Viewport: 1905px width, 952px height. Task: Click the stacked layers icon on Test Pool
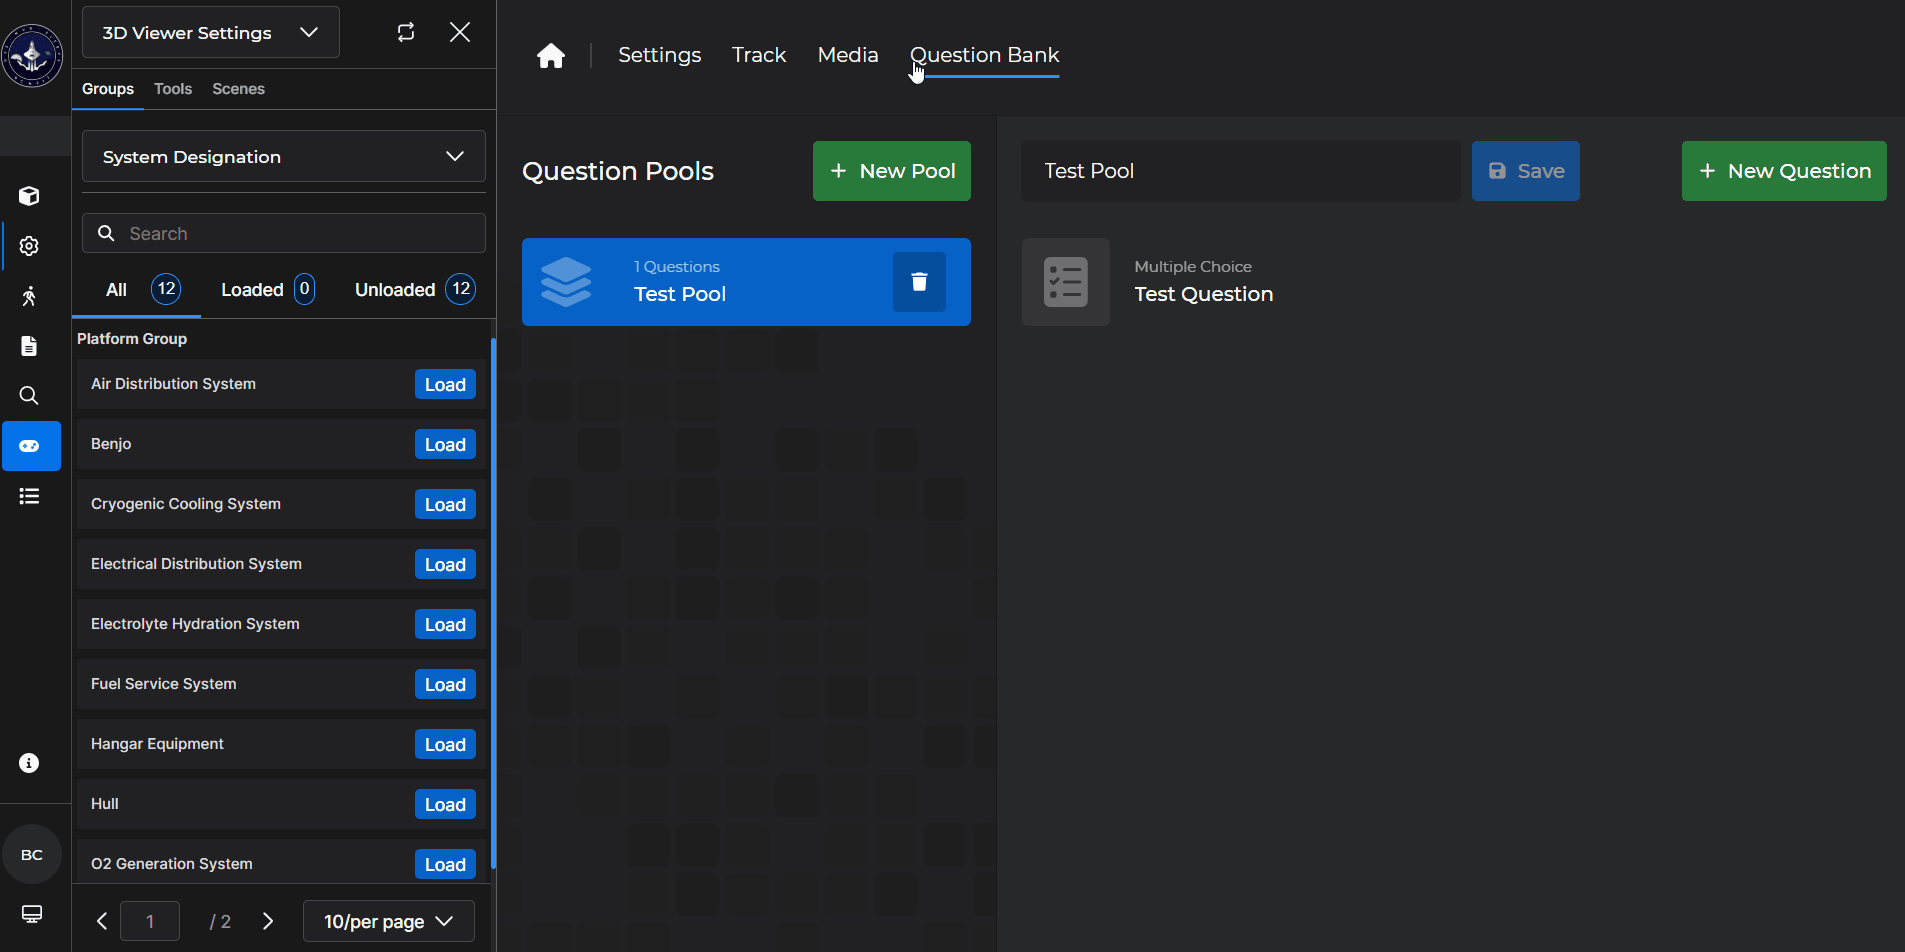click(566, 282)
